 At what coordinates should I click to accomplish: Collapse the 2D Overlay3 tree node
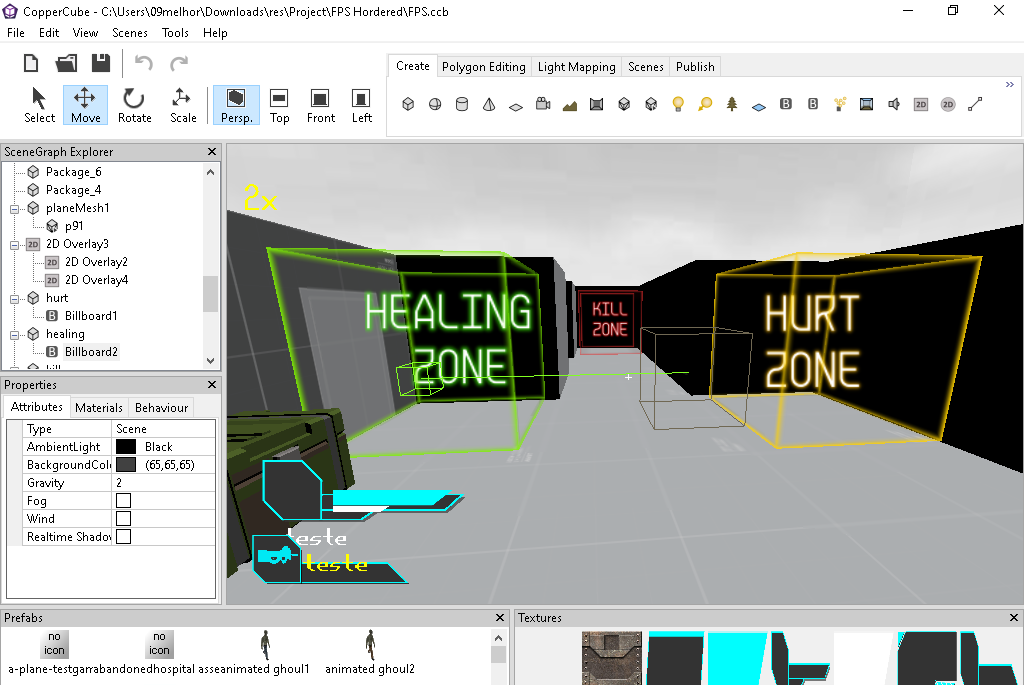14,245
